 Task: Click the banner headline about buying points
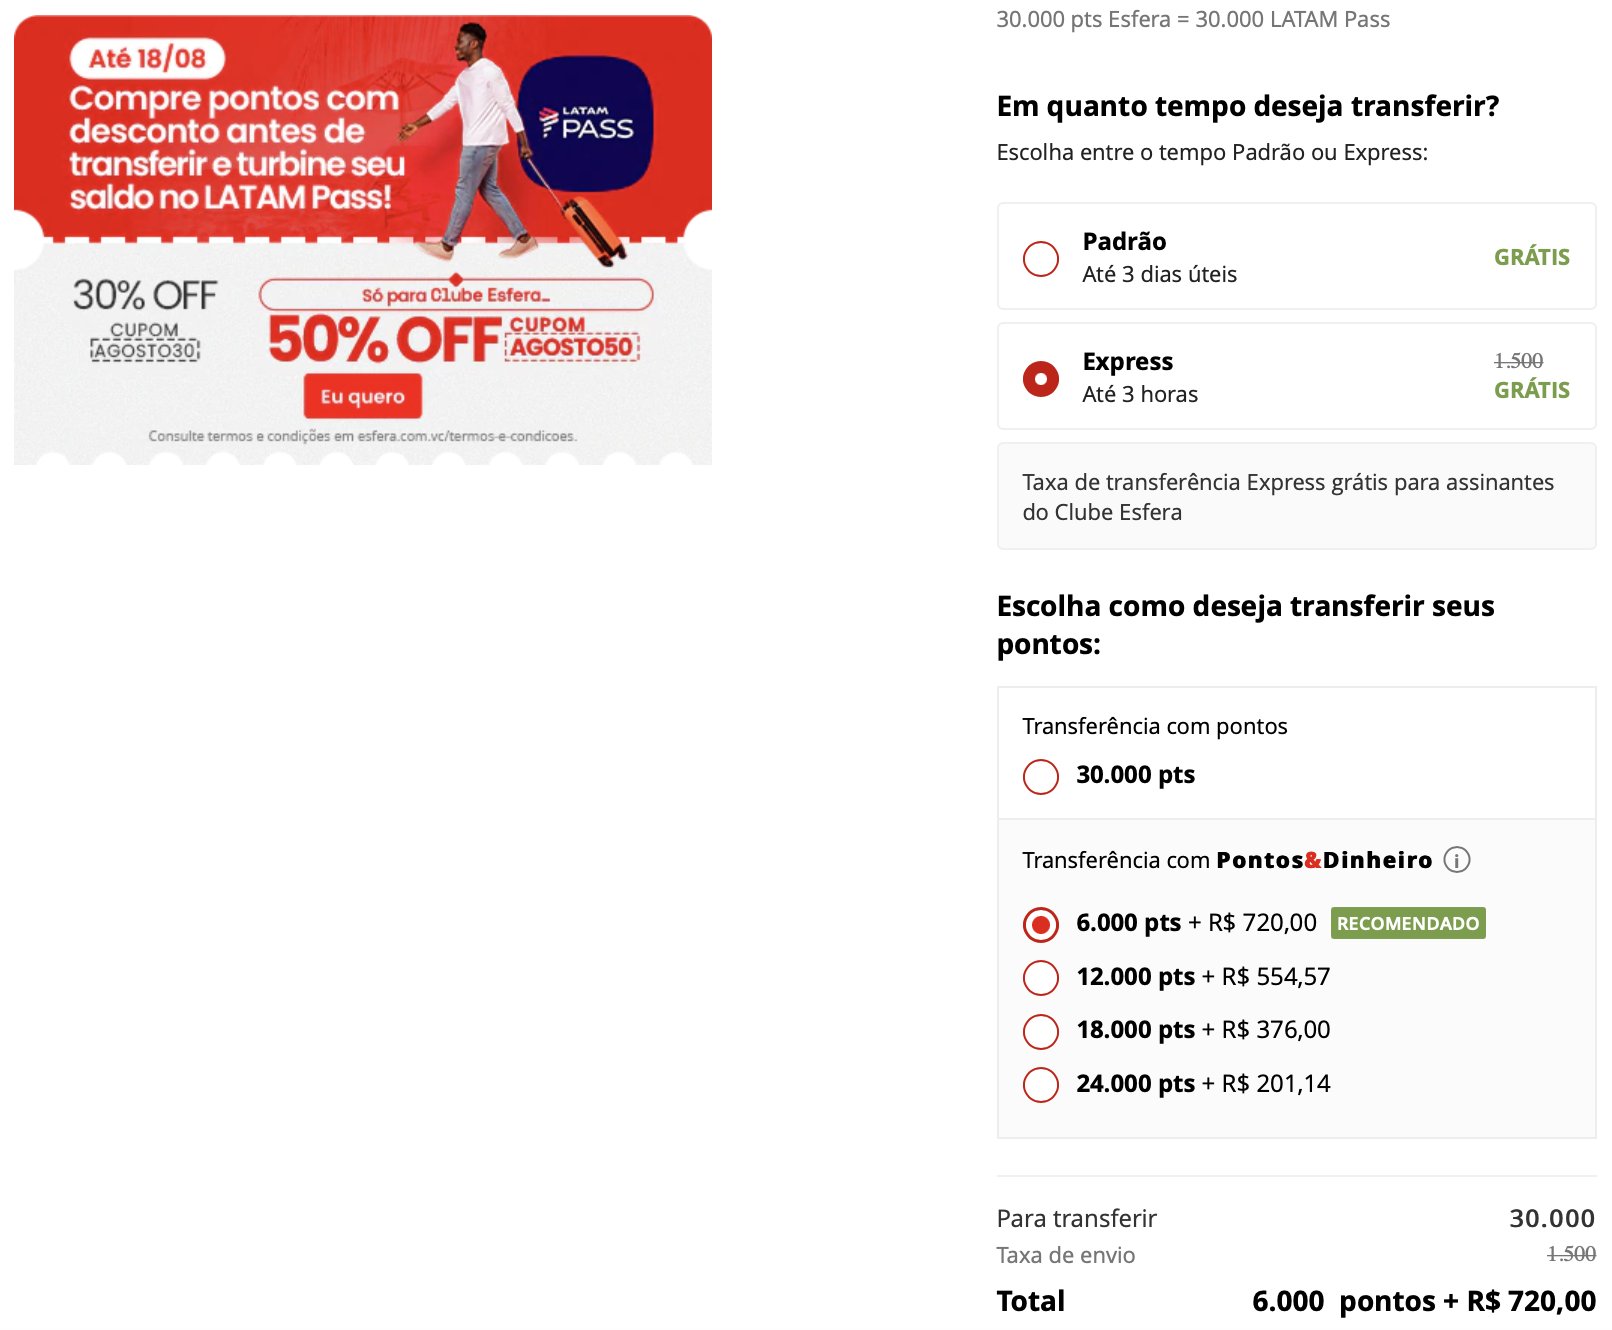pos(237,147)
